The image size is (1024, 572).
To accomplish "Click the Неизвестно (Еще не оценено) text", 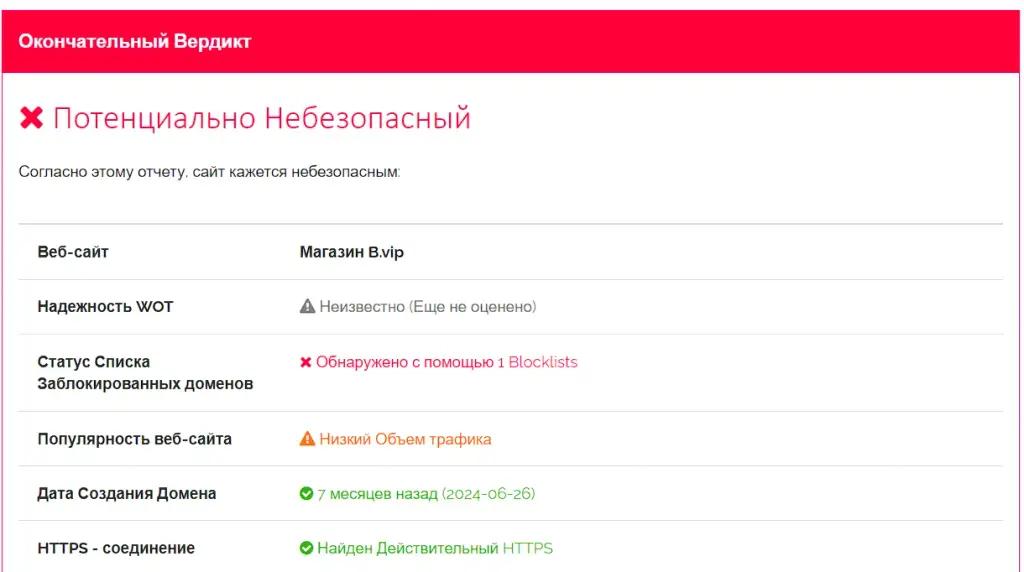I will click(428, 307).
